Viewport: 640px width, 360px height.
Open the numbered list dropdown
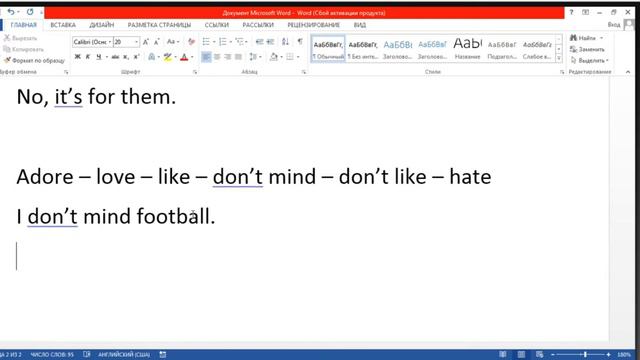[x=231, y=42]
